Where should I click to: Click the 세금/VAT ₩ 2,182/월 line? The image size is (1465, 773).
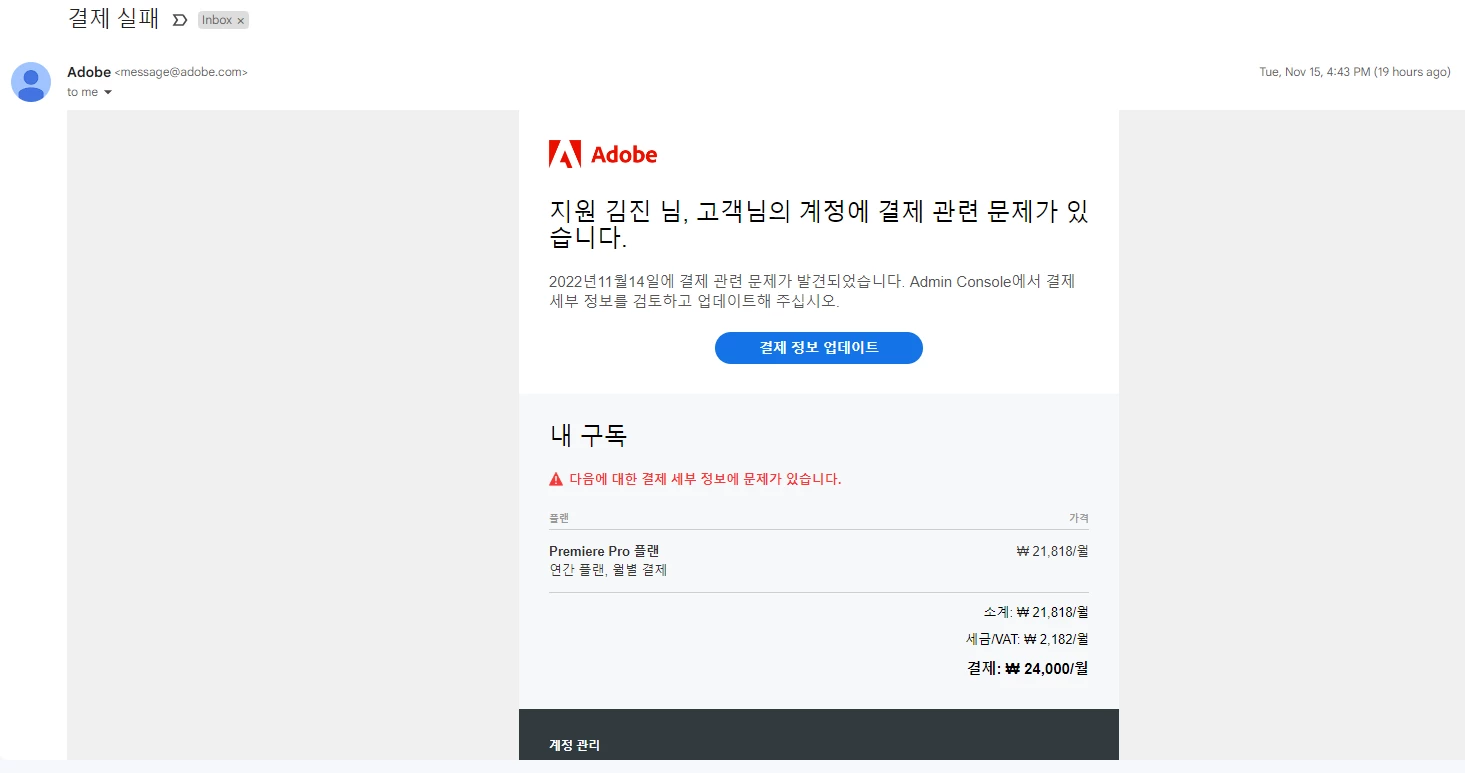point(1027,639)
